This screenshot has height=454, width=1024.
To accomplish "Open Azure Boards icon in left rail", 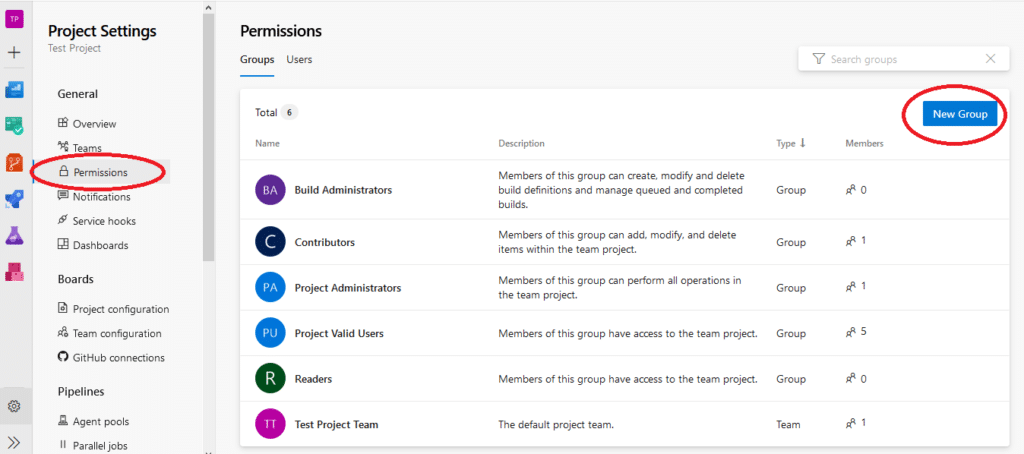I will [x=14, y=89].
